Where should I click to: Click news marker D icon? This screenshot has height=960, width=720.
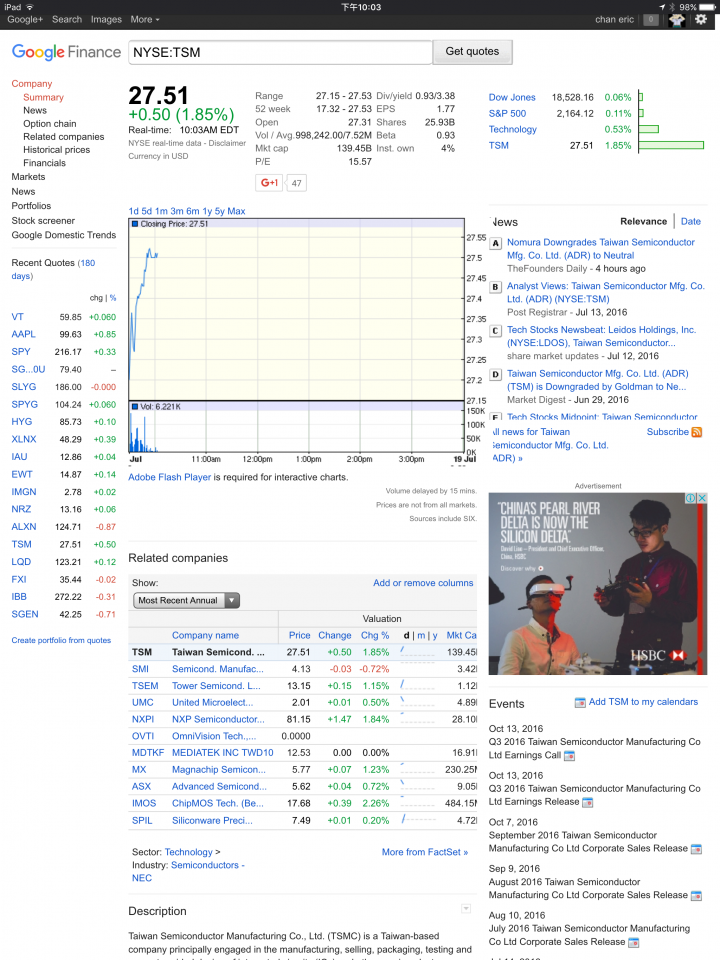(495, 374)
